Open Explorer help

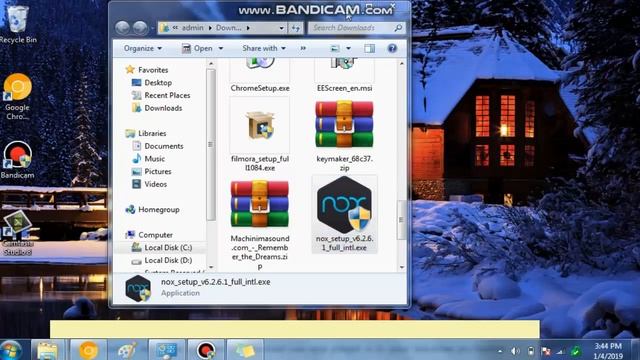(392, 48)
